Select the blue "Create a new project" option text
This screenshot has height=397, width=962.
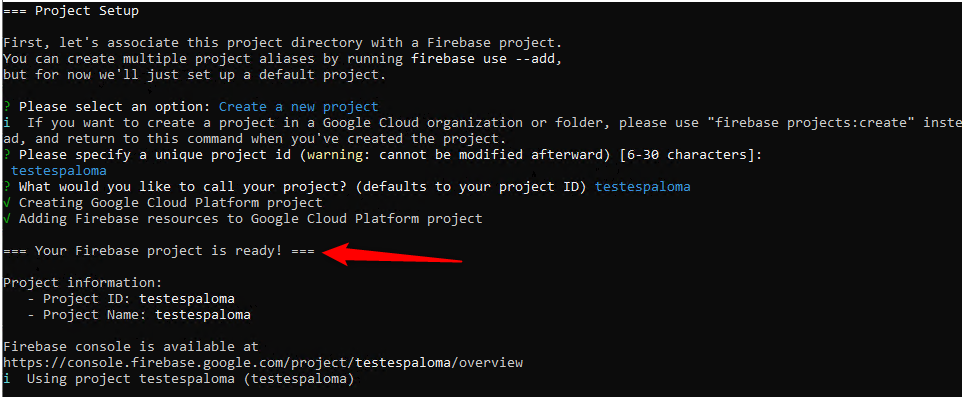point(299,107)
